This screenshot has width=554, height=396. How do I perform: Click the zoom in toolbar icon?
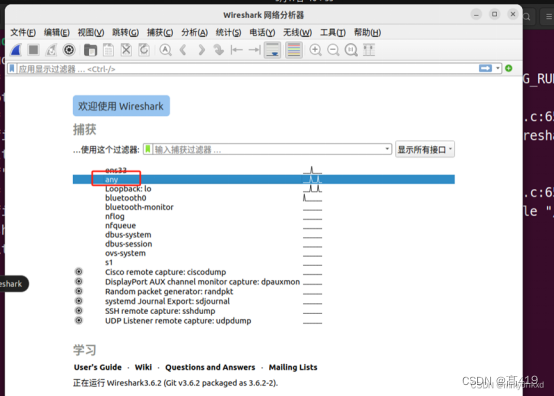tap(316, 50)
